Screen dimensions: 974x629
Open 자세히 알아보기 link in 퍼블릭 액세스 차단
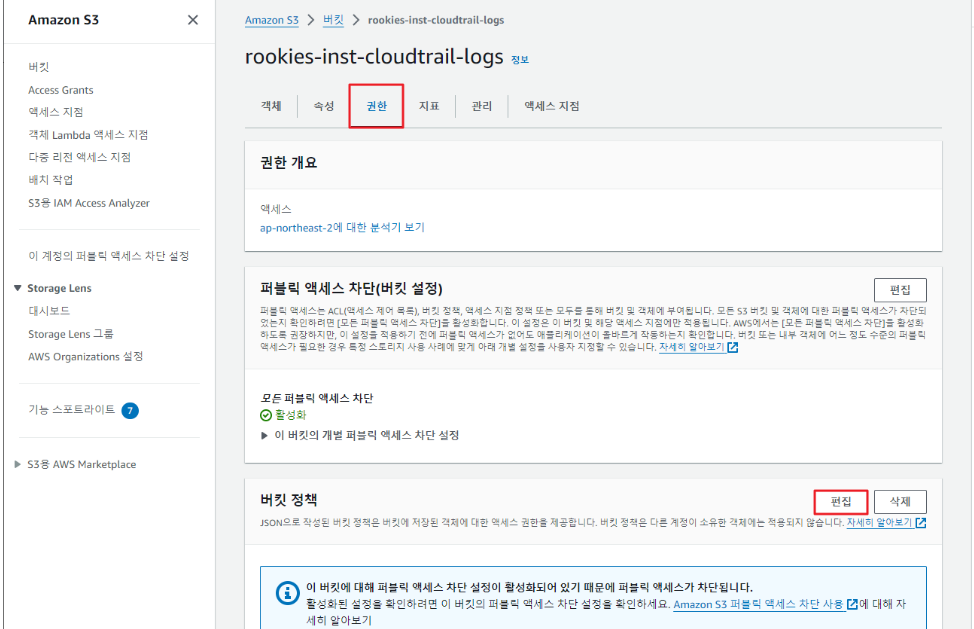(691, 347)
